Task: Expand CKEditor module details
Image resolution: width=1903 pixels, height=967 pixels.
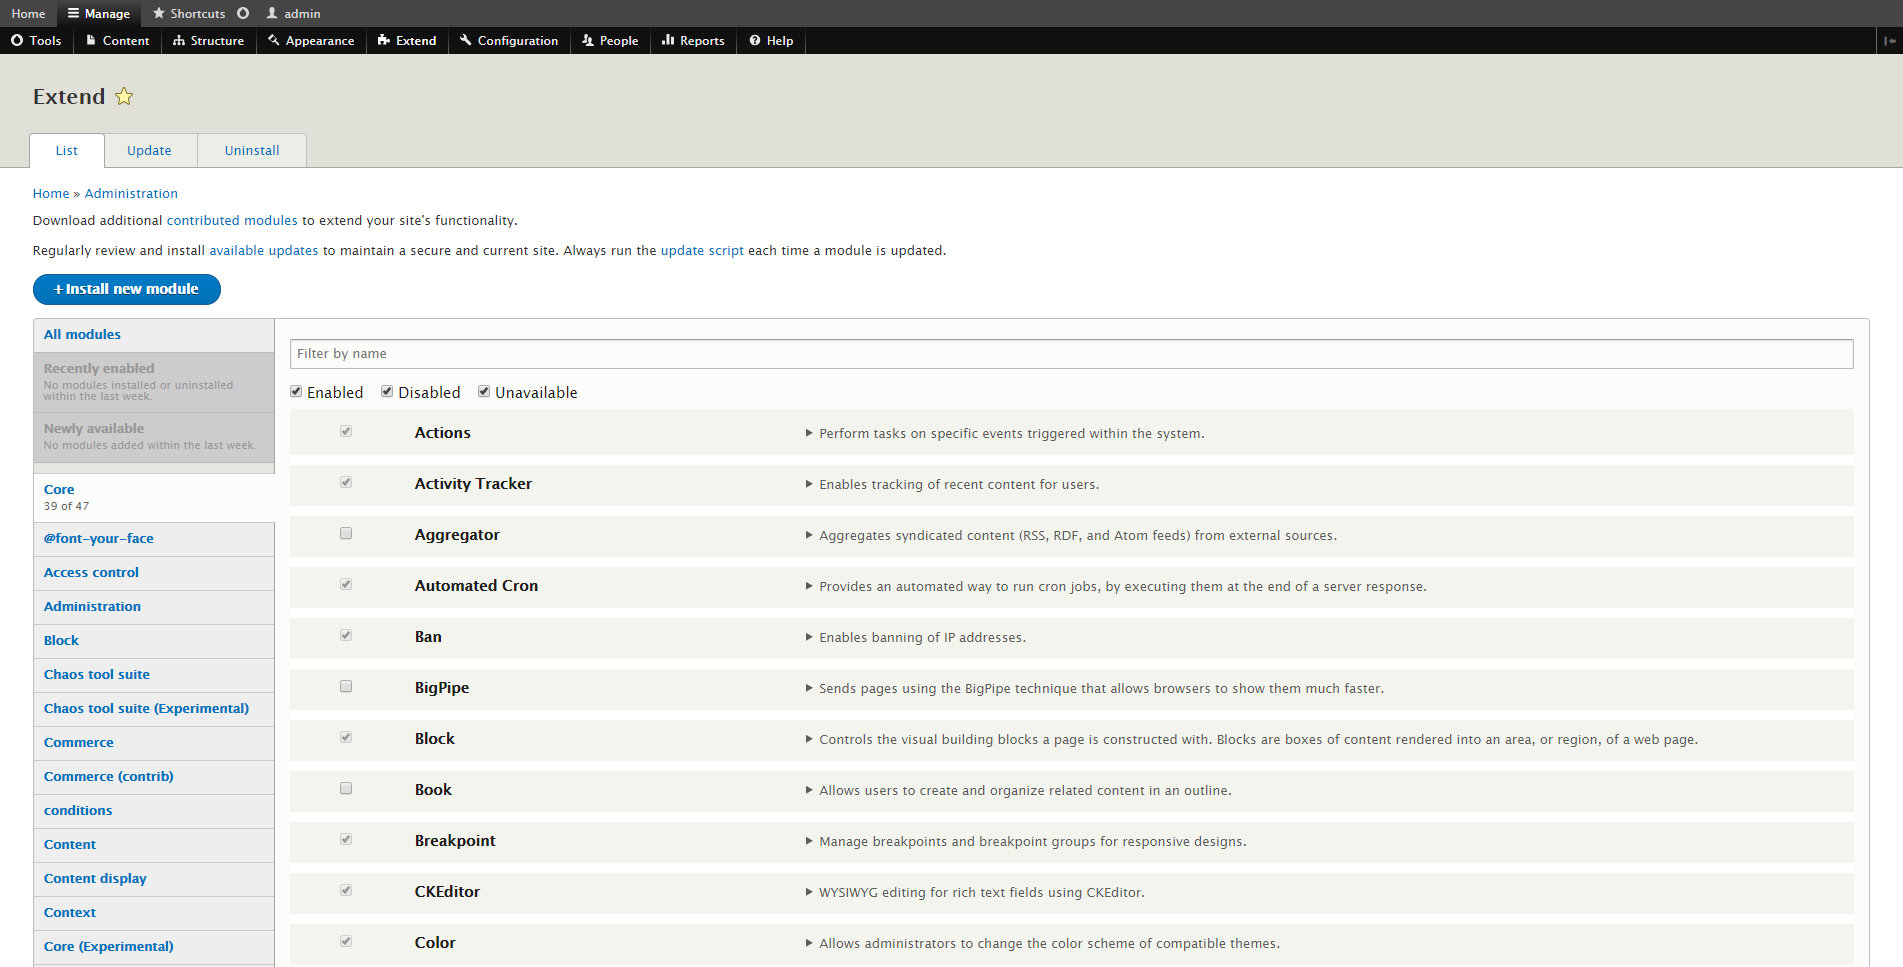Action: point(809,892)
